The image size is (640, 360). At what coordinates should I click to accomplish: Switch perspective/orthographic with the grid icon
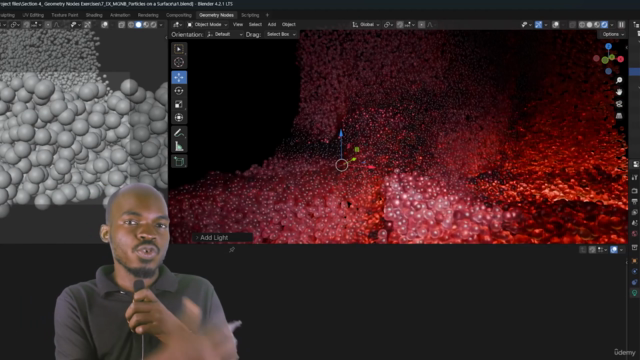tap(619, 116)
